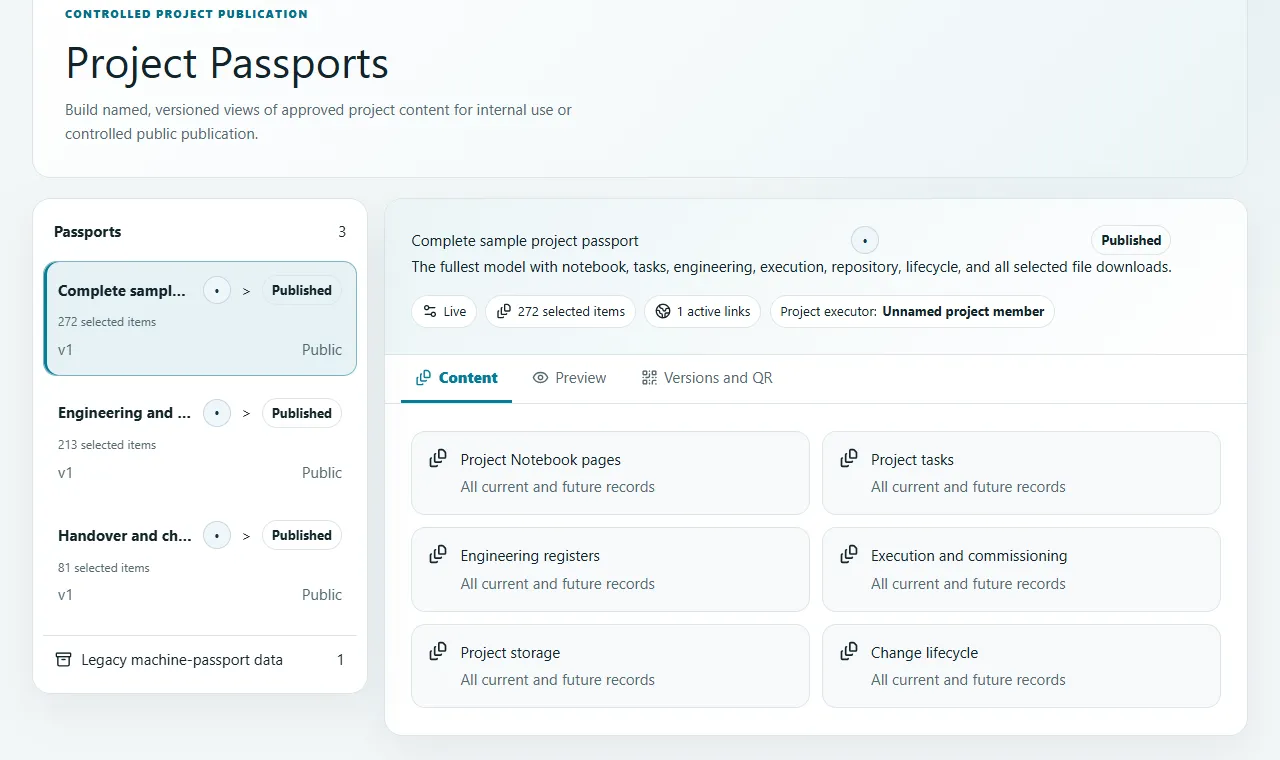
Task: Click the dot button on Handover passport row
Action: point(217,535)
